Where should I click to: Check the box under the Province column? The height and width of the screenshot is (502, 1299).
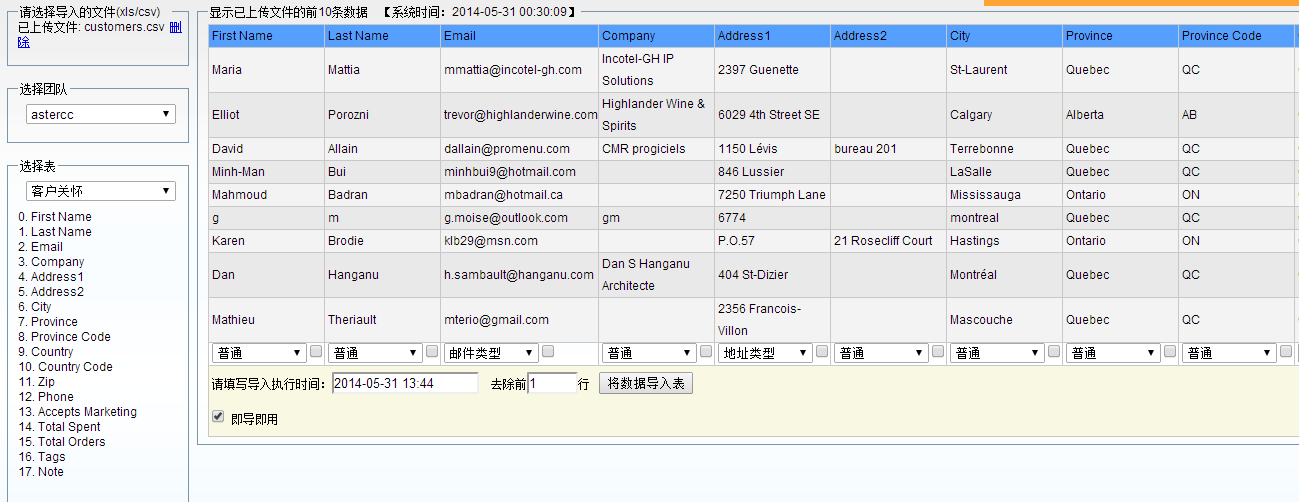tap(1170, 352)
